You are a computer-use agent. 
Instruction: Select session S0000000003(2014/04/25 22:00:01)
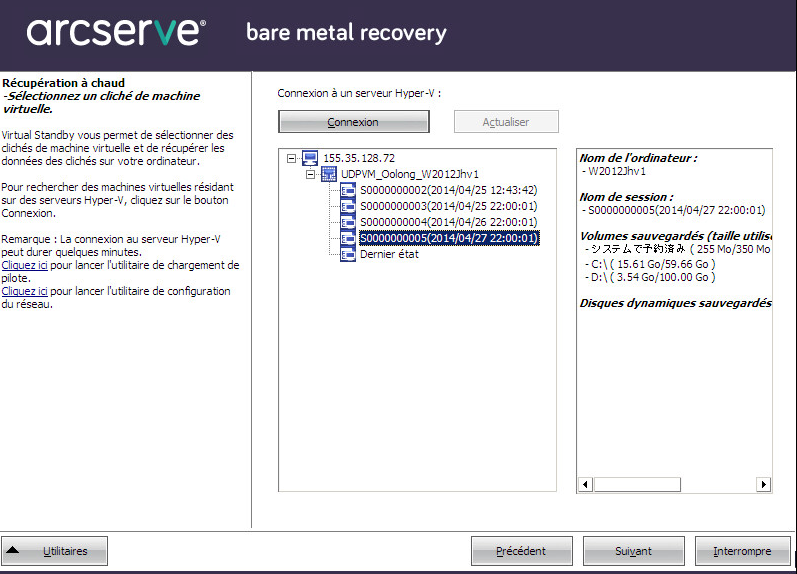(x=448, y=206)
